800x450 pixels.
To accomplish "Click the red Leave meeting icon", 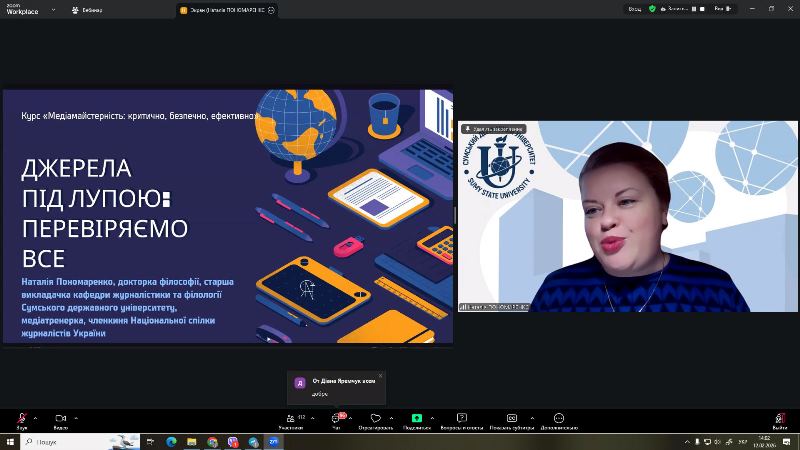I will pos(779,418).
